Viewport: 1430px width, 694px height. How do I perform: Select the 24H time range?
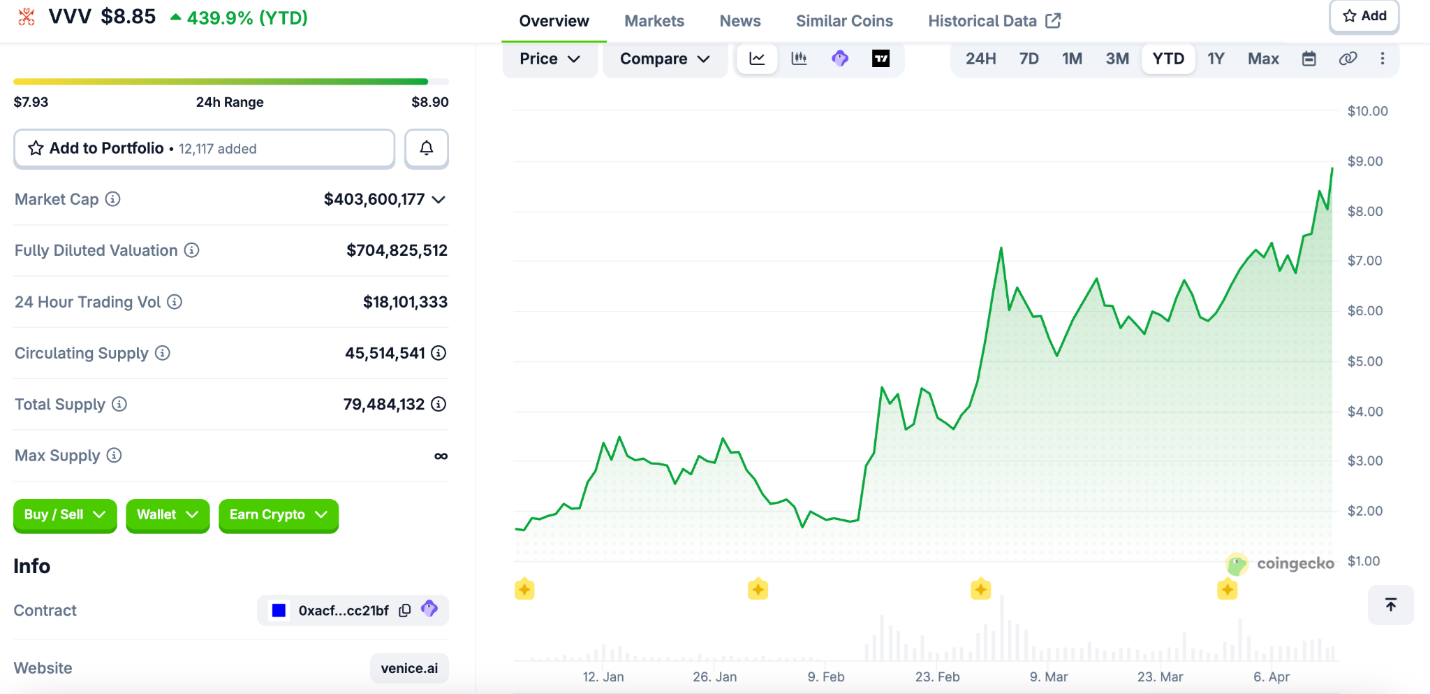point(980,59)
